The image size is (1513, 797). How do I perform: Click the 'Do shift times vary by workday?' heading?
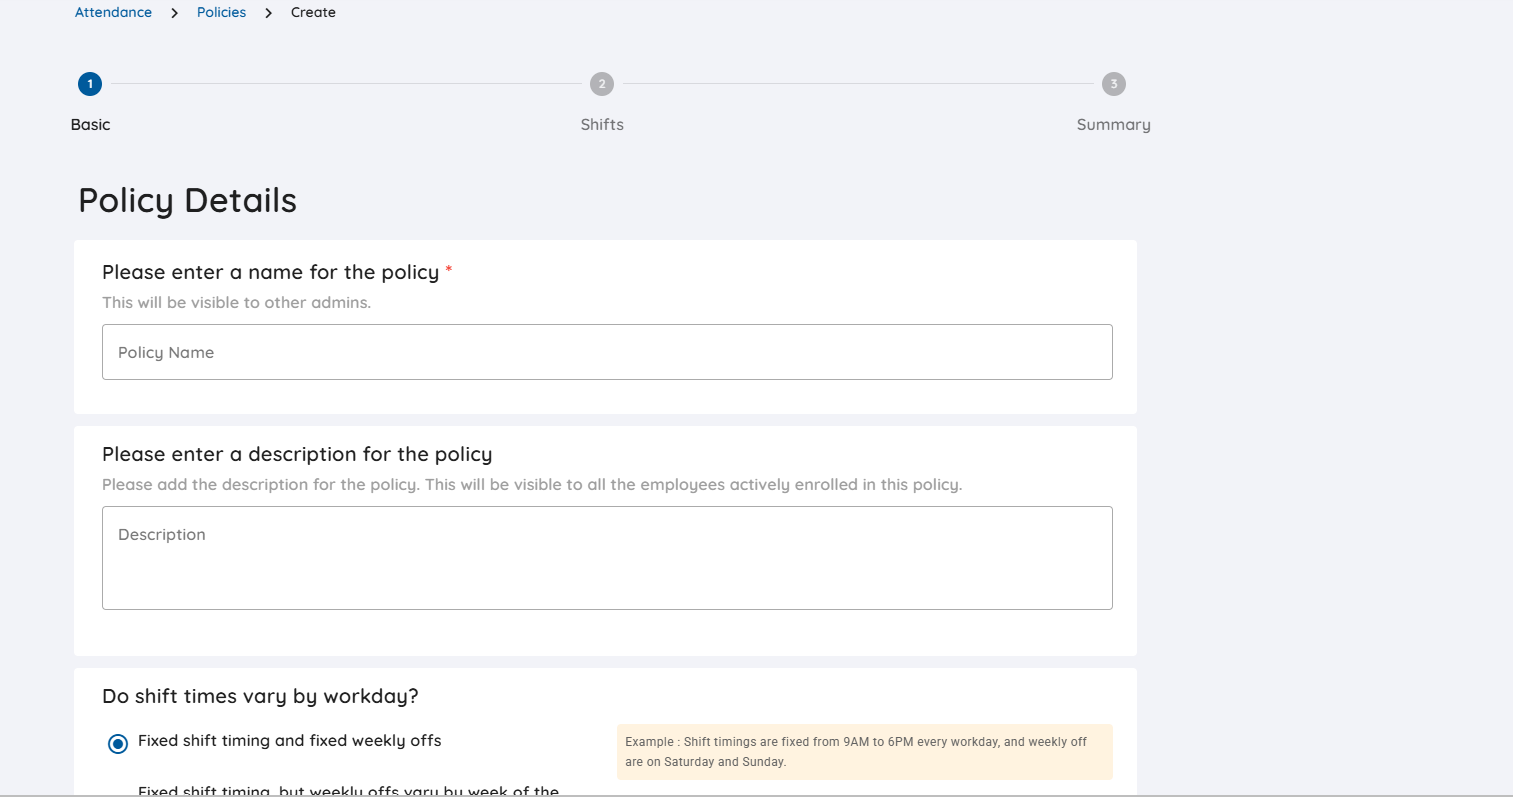click(260, 696)
